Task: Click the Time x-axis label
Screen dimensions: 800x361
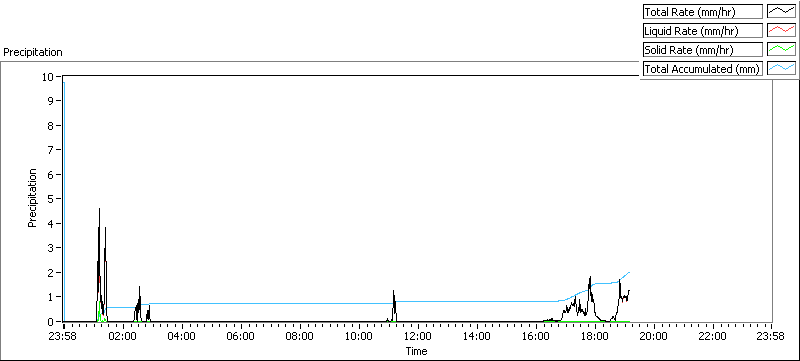Action: point(416,351)
